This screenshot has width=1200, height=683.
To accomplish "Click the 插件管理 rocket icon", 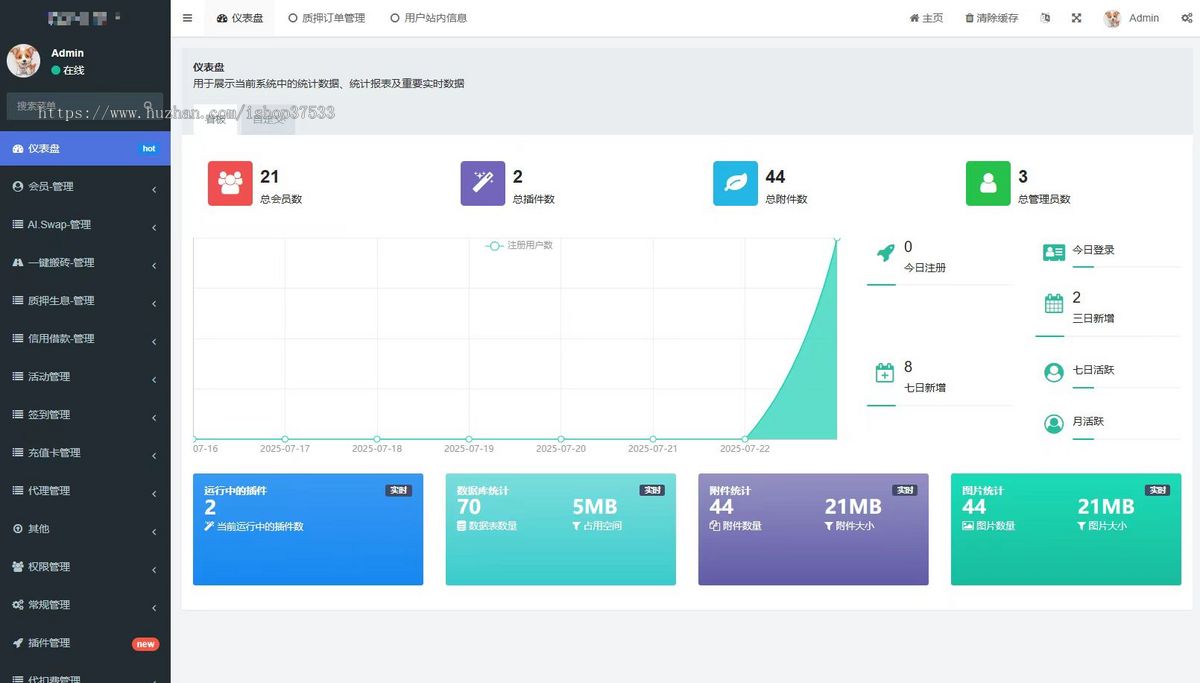I will tap(17, 642).
